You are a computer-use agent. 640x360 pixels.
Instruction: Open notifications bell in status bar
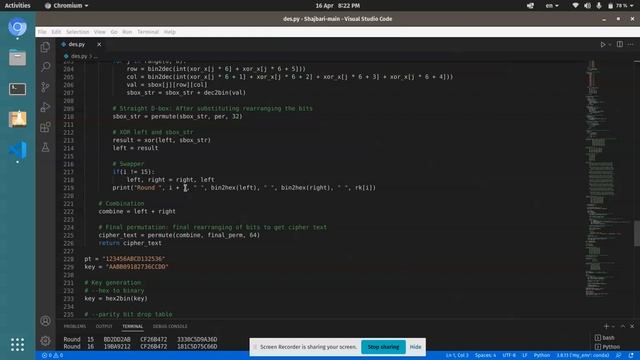pyautogui.click(x=631, y=356)
